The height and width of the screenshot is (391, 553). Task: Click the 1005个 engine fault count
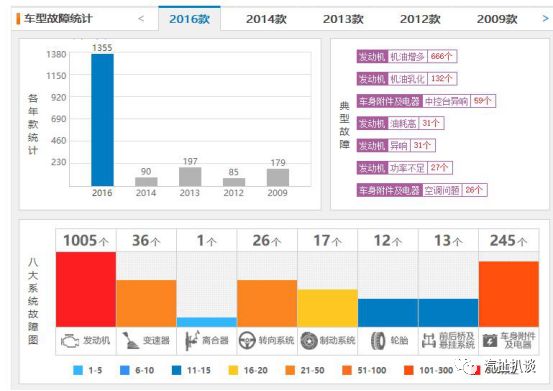click(x=86, y=241)
